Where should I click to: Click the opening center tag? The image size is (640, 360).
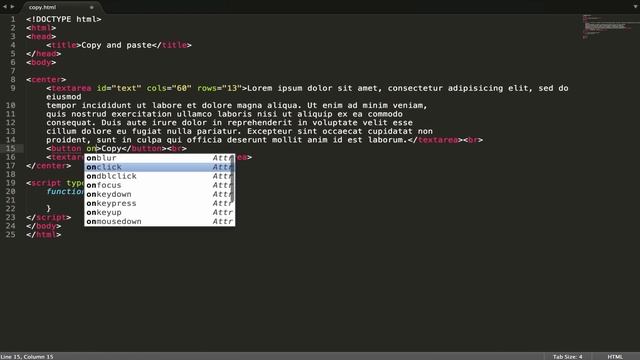coord(46,80)
